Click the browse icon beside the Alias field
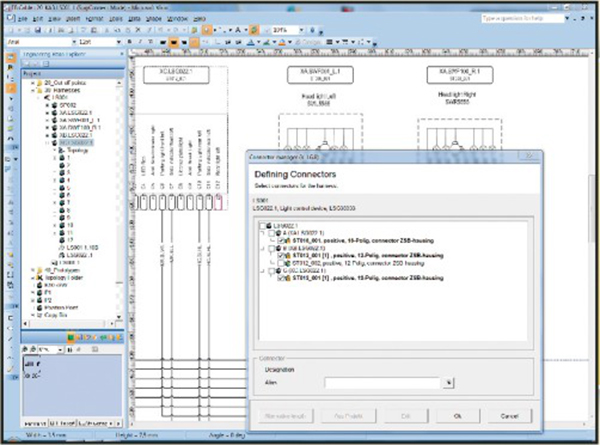The image size is (600, 445). pos(449,382)
